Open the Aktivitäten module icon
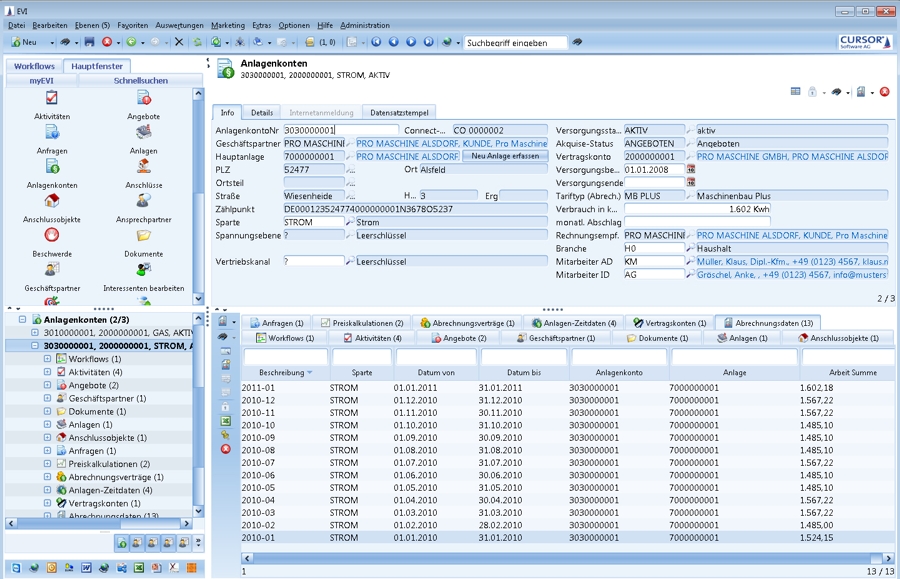Screen dimensions: 900x579 pos(52,98)
